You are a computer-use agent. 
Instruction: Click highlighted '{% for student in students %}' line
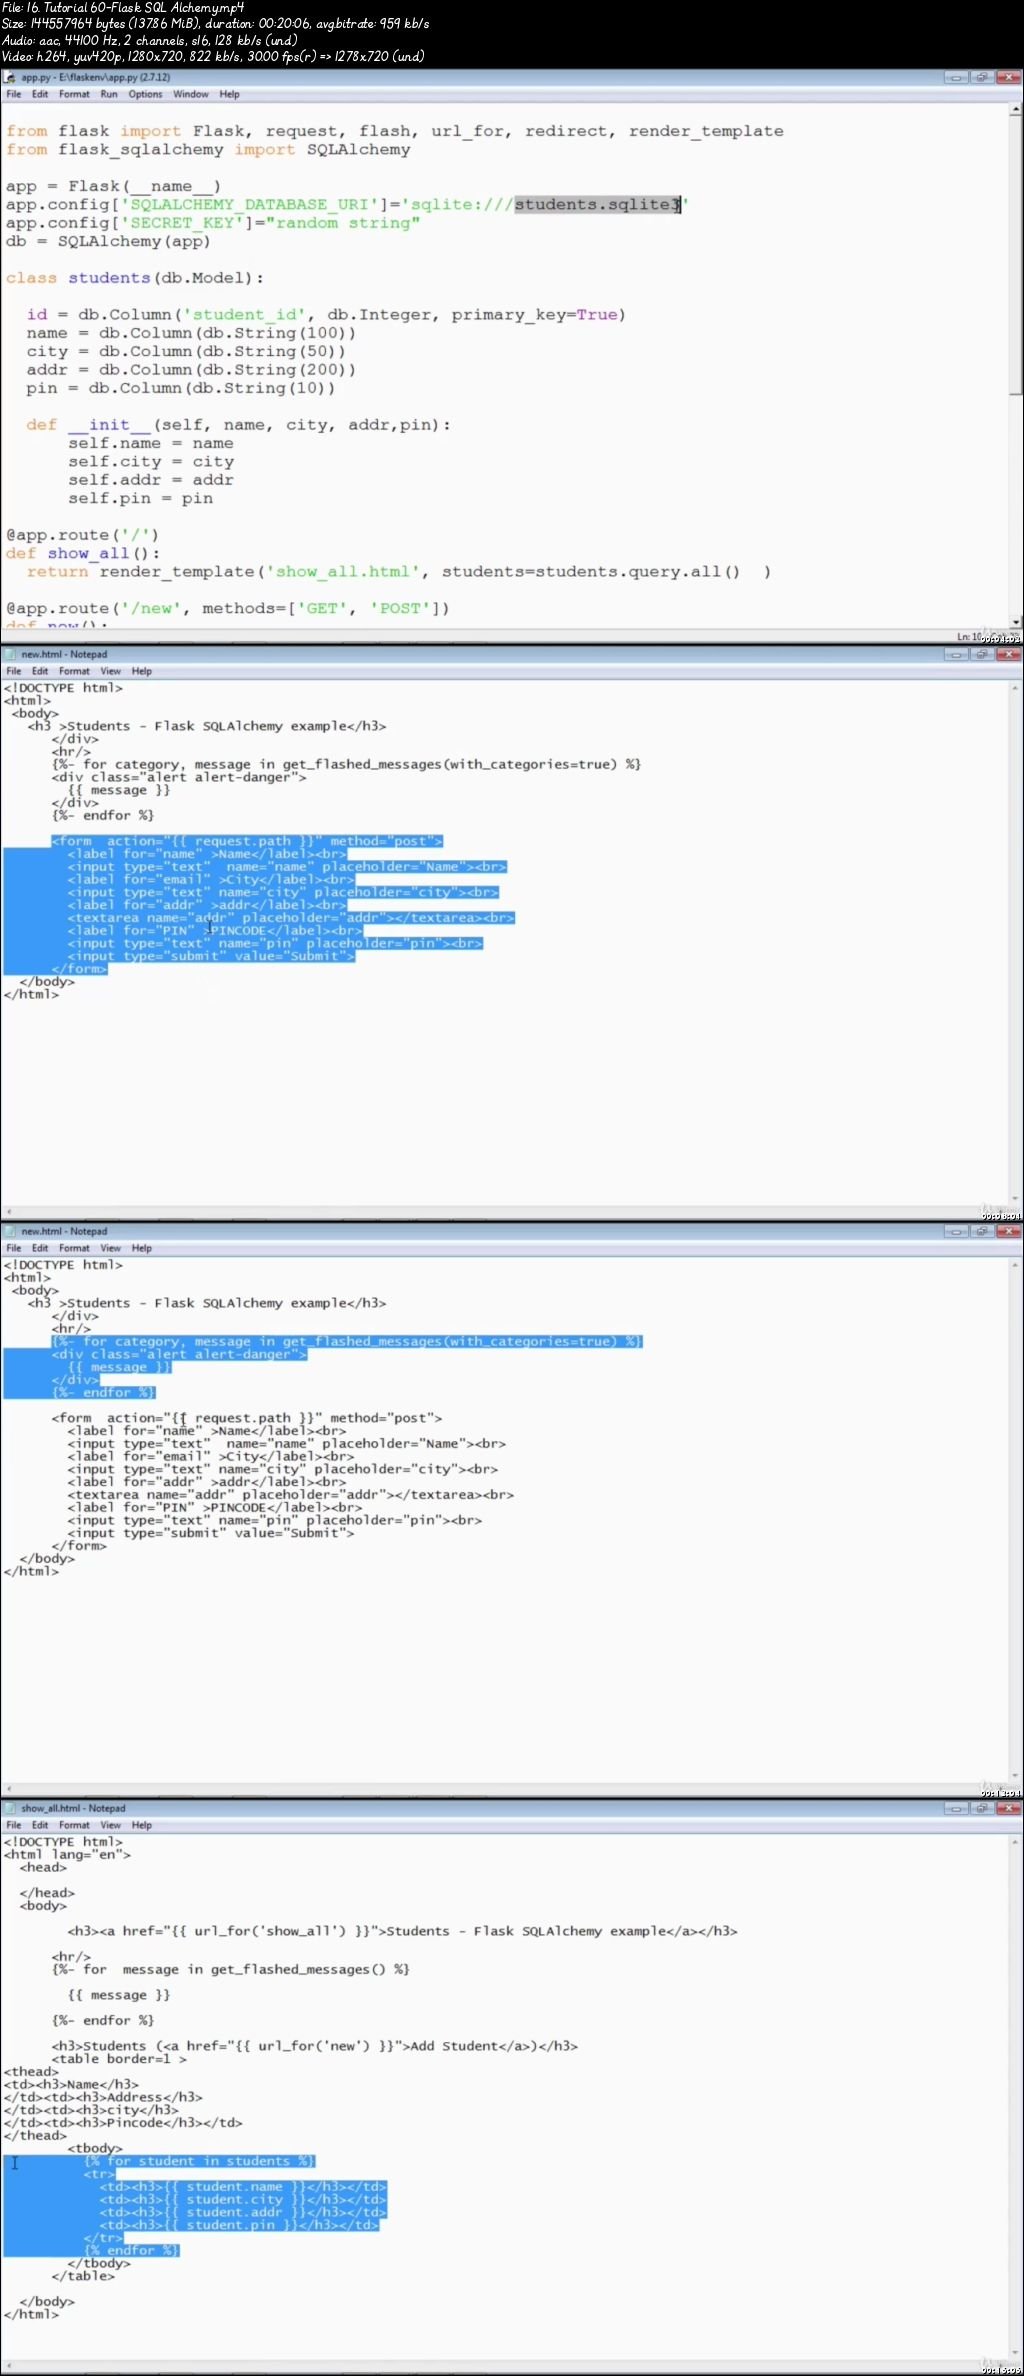pyautogui.click(x=200, y=2161)
